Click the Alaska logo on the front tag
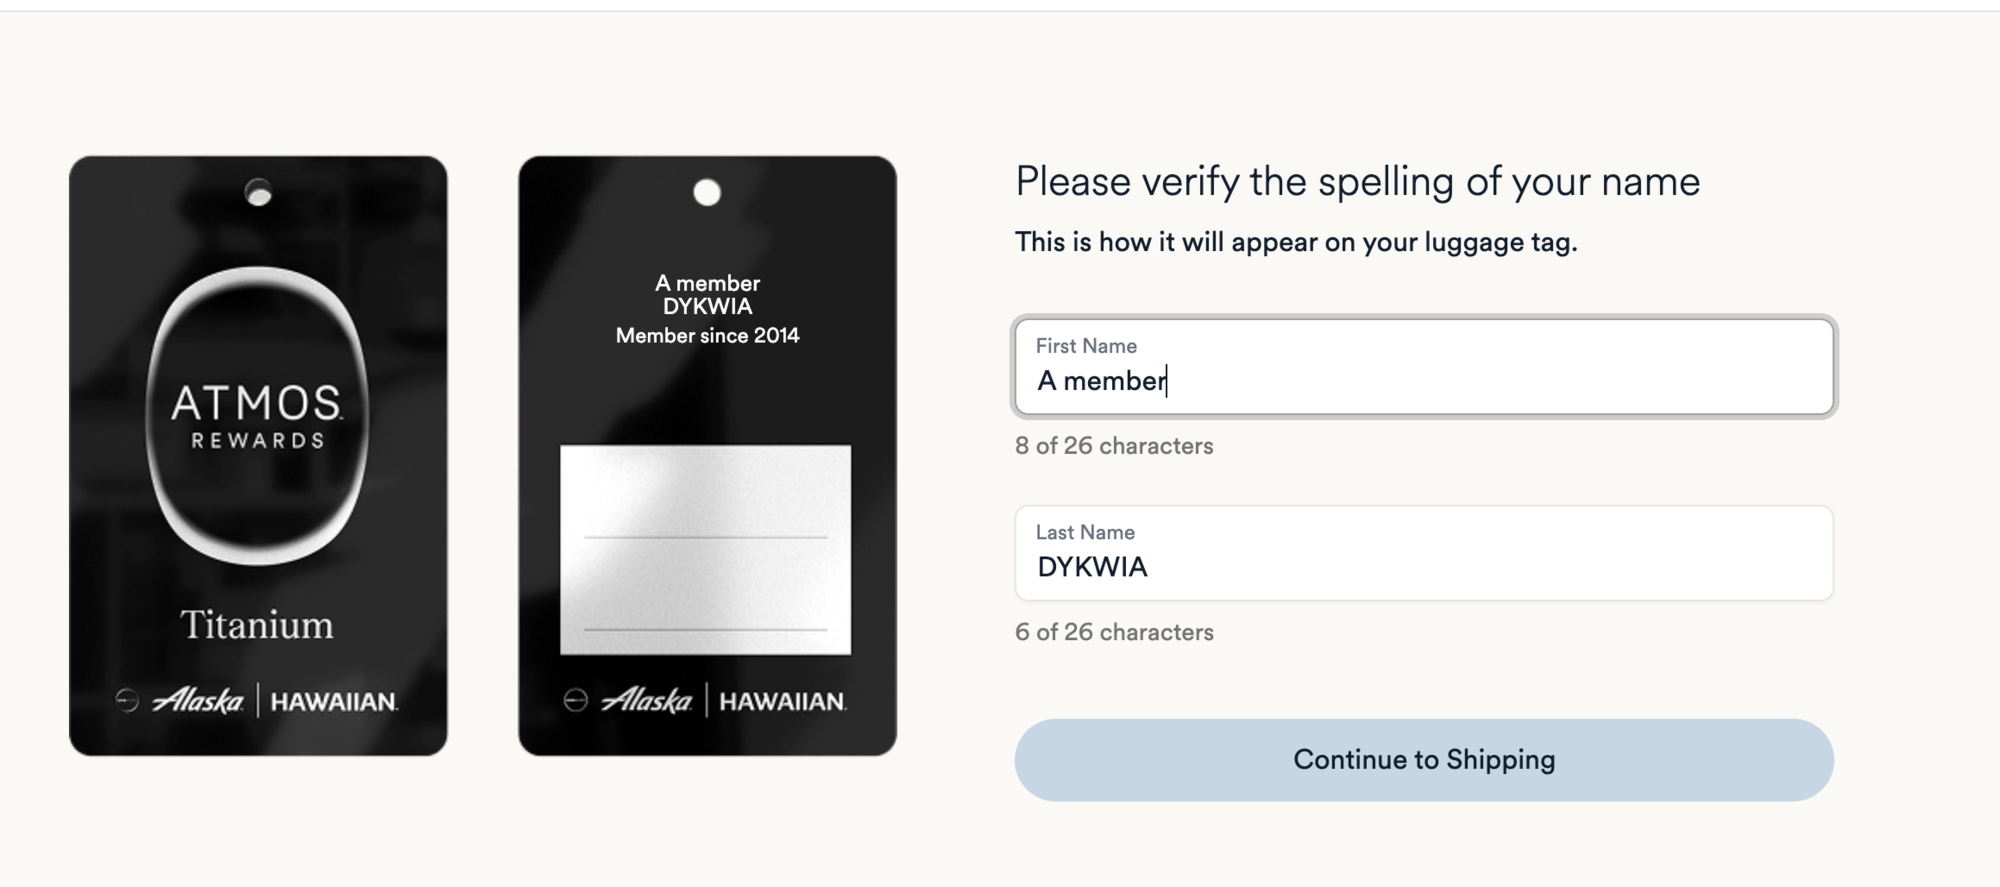 [x=198, y=701]
